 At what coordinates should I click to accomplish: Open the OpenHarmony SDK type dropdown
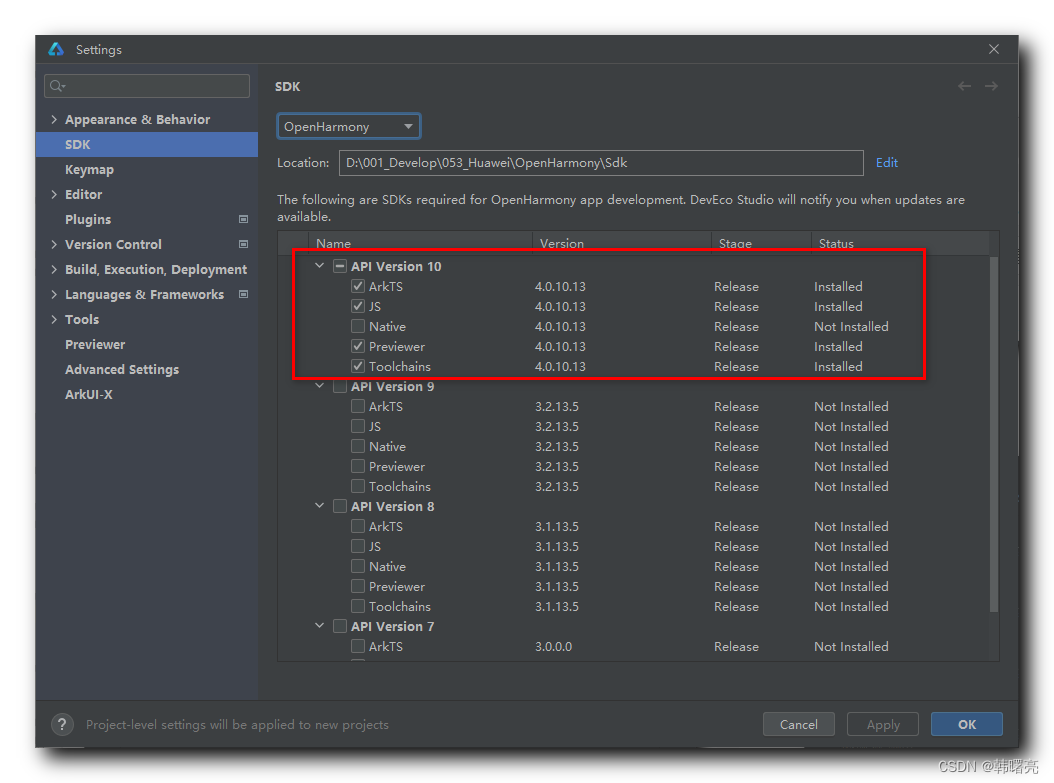tap(348, 127)
